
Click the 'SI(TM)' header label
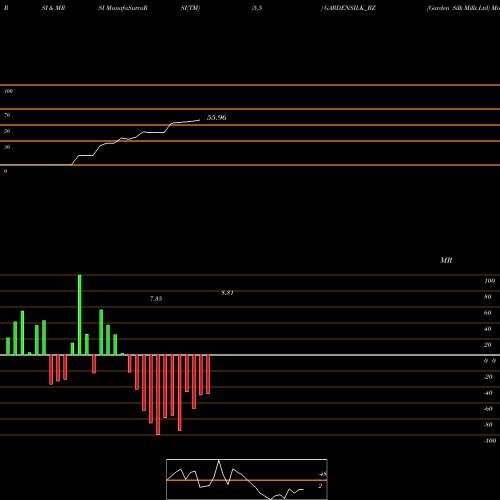pyautogui.click(x=190, y=8)
